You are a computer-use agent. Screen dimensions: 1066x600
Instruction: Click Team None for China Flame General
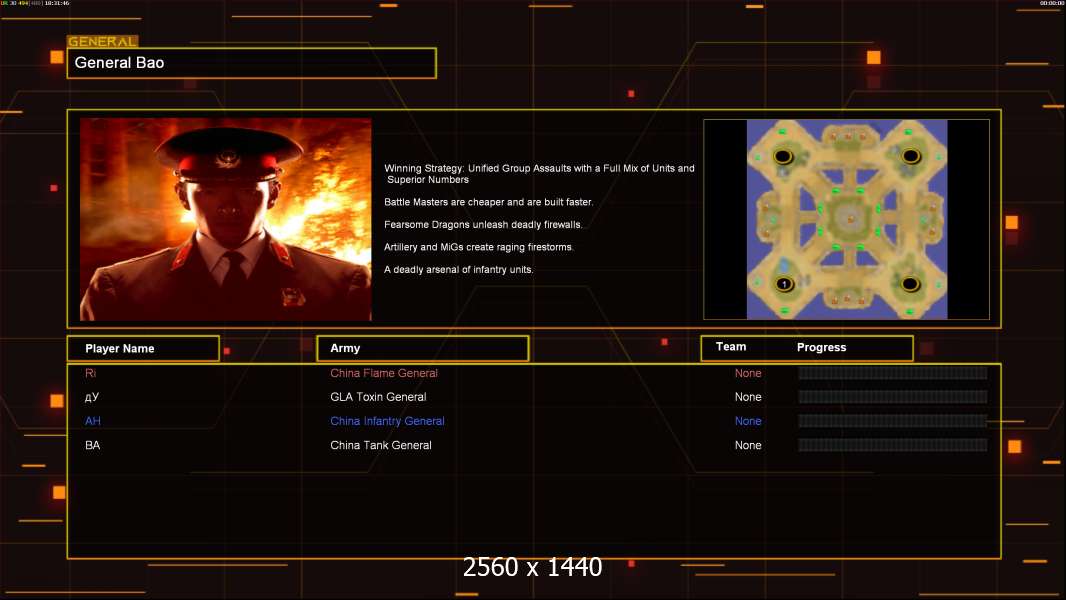coord(748,373)
